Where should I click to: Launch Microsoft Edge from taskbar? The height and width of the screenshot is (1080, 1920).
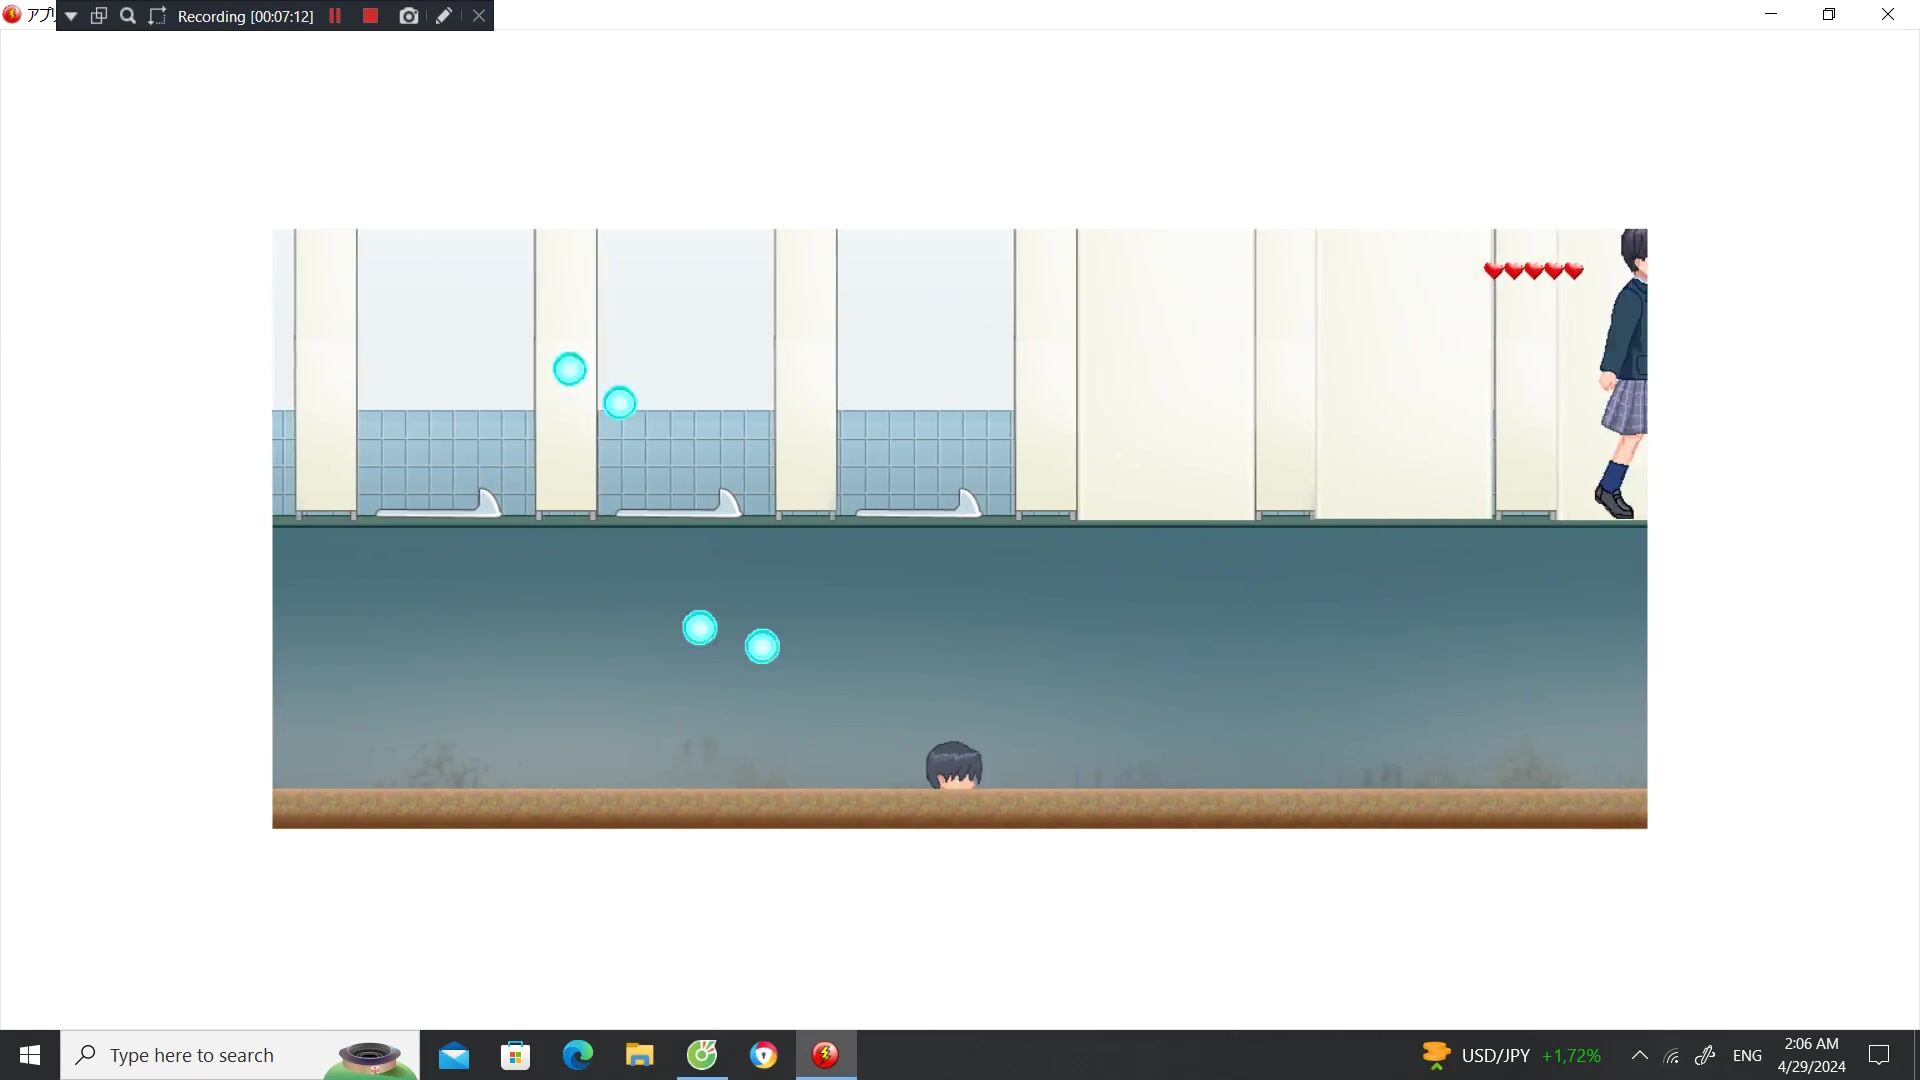577,1055
